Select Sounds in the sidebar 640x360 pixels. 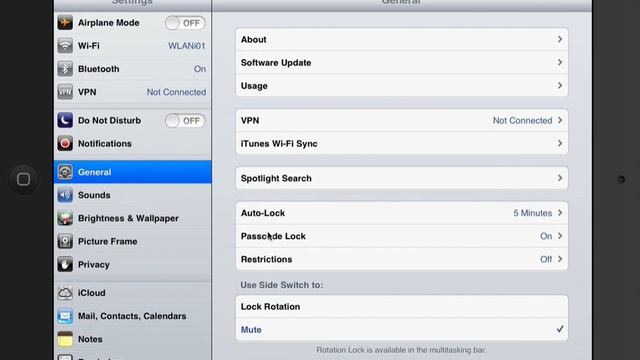(133, 195)
